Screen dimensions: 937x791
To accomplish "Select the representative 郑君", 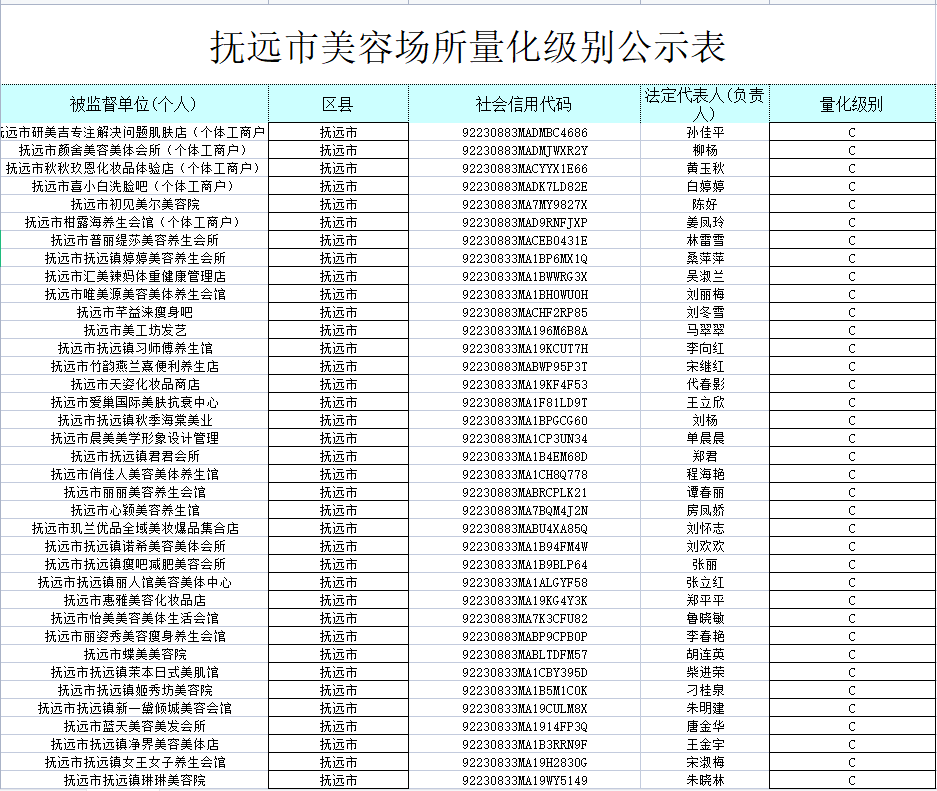I will 705,456.
